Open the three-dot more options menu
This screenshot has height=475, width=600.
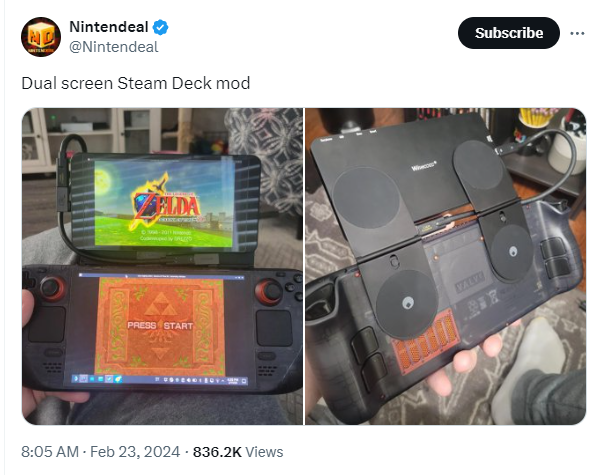tap(577, 33)
